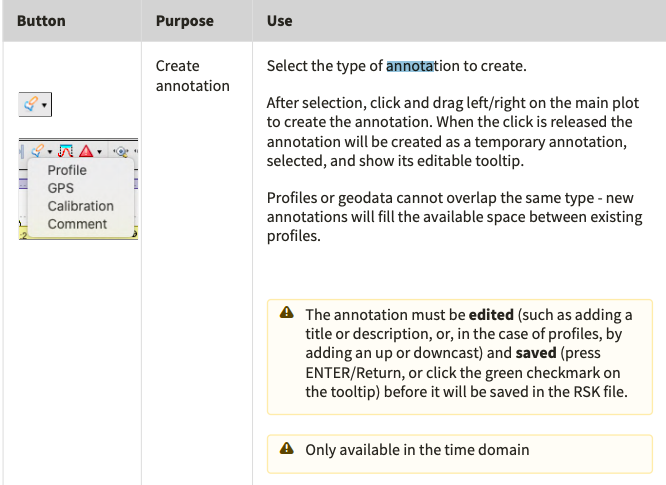The width and height of the screenshot is (666, 485).
Task: Click the standalone Create annotation highlighter icon
Action: click(x=31, y=104)
